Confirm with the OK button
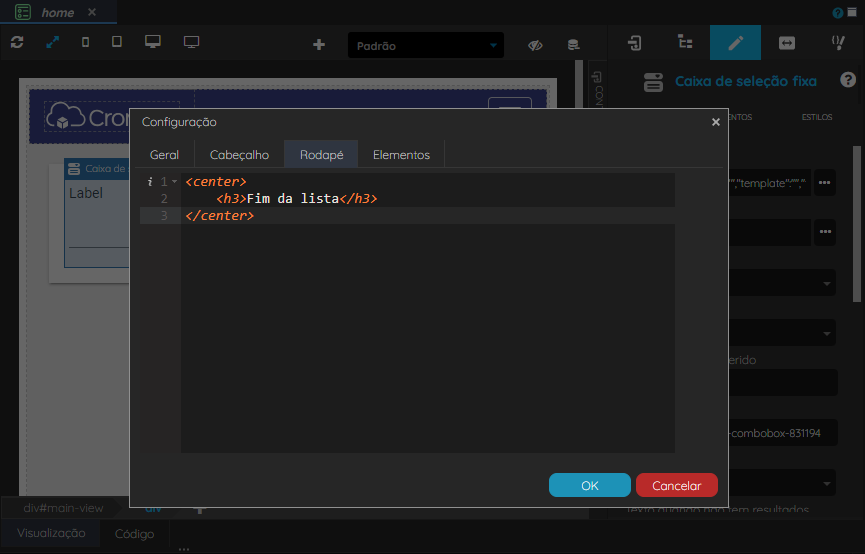Viewport: 865px width, 554px height. coord(590,486)
